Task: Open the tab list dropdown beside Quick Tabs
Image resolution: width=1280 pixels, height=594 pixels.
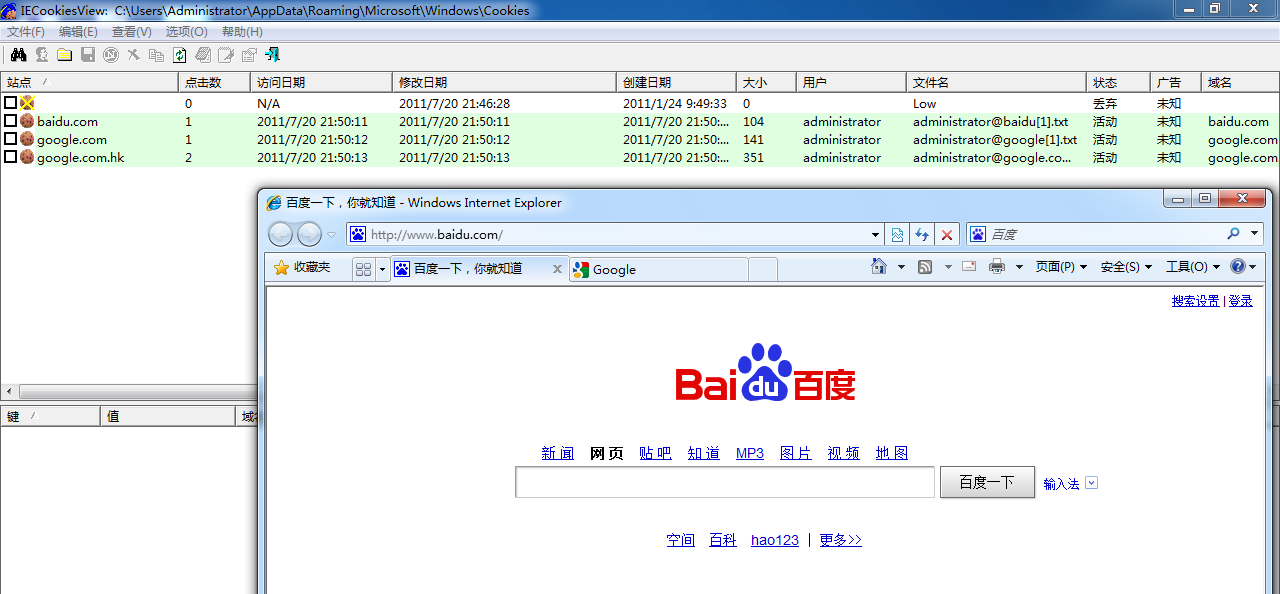Action: tap(382, 269)
